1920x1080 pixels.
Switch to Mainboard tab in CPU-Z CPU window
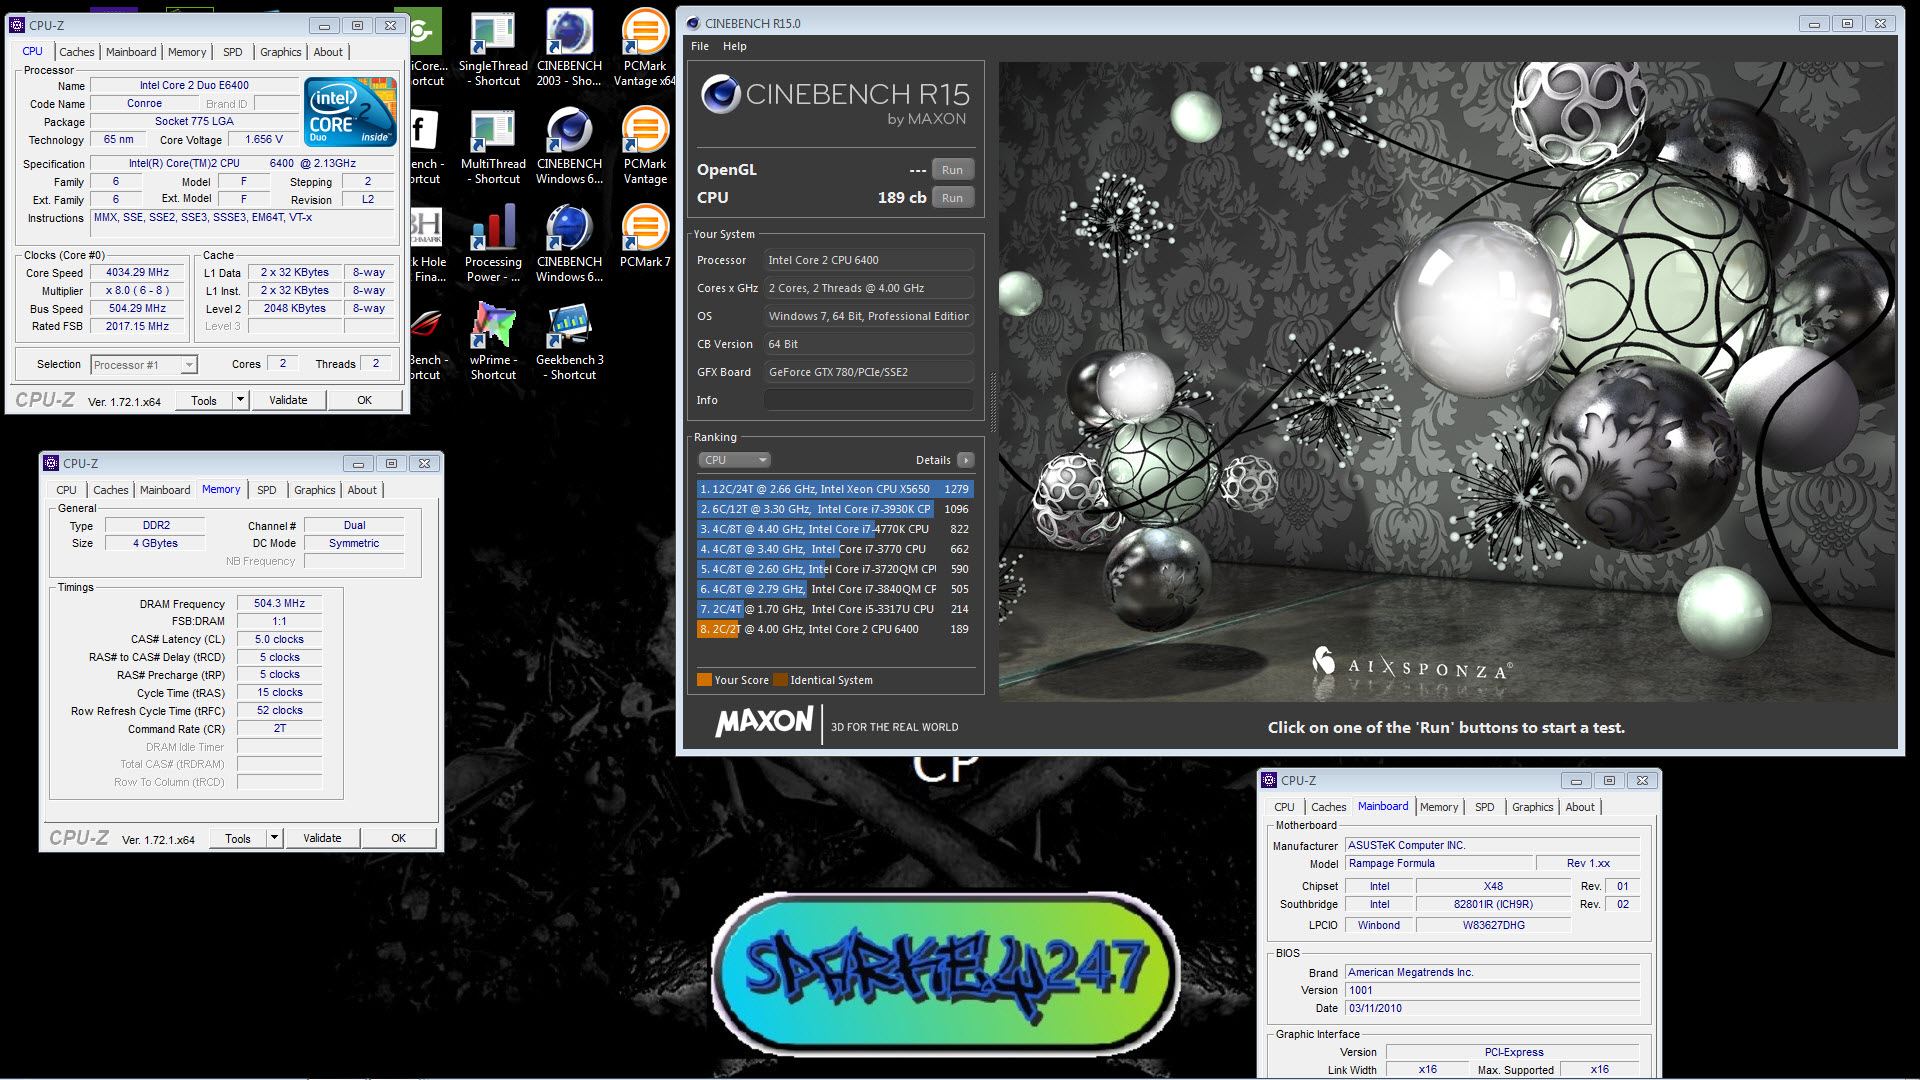[131, 52]
